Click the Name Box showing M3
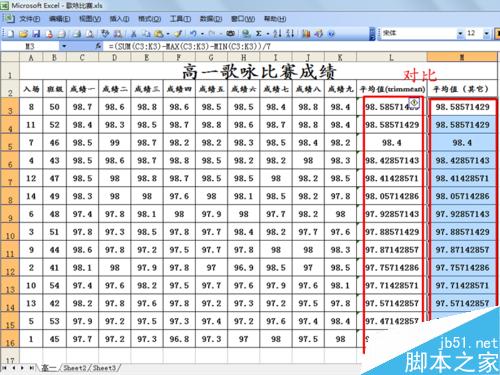The height and width of the screenshot is (375, 500). click(30, 46)
